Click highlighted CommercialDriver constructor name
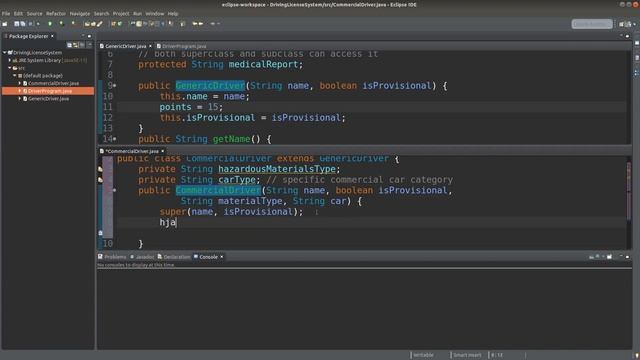 (218, 190)
